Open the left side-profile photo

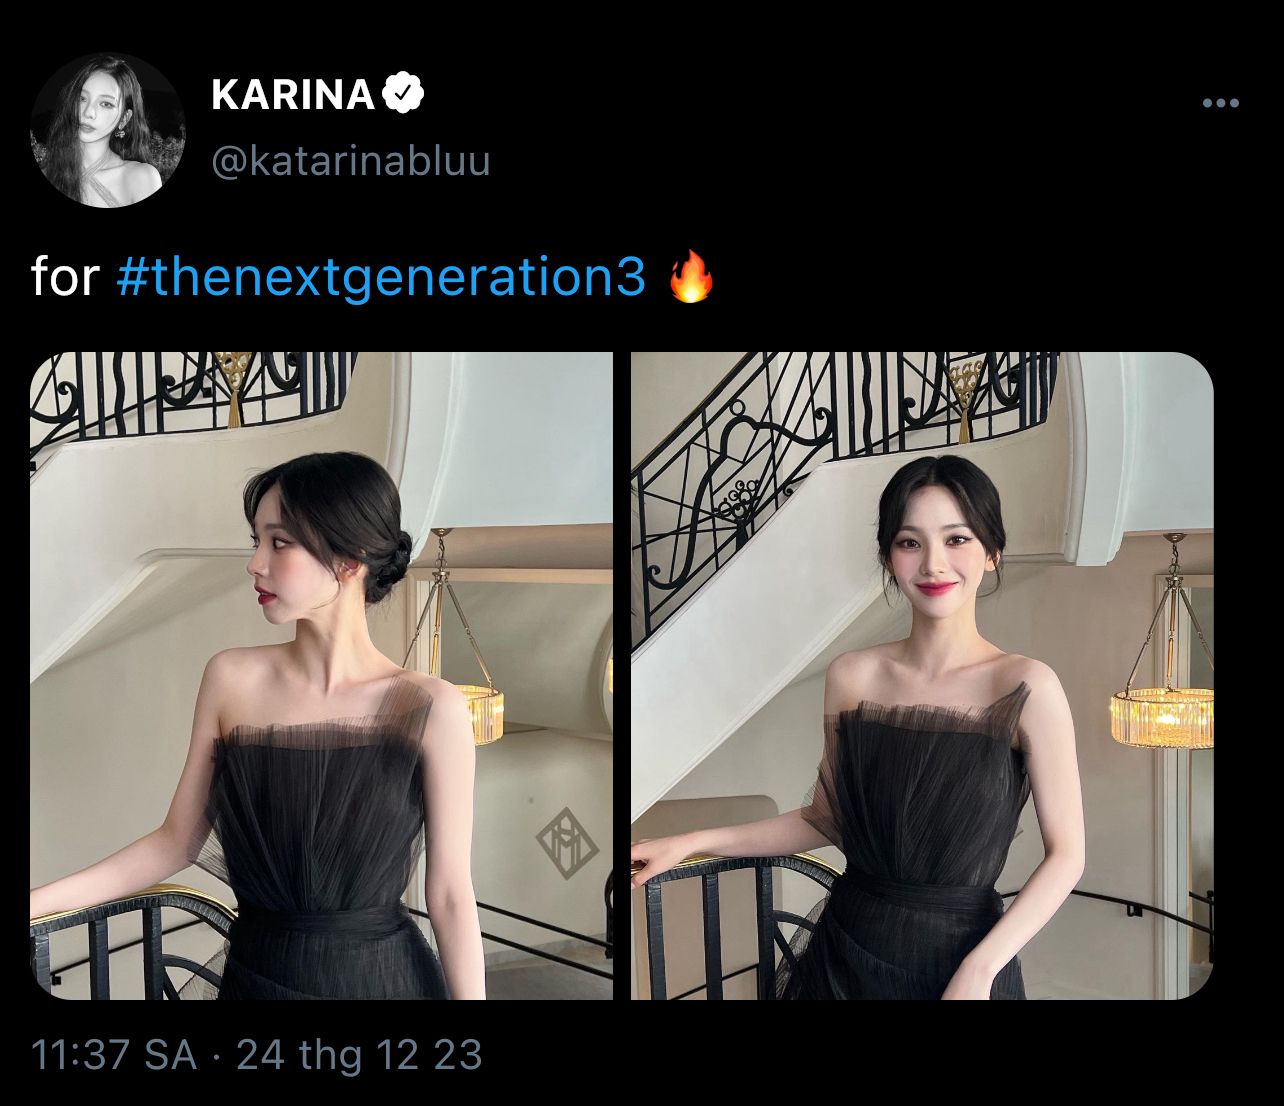click(x=321, y=675)
